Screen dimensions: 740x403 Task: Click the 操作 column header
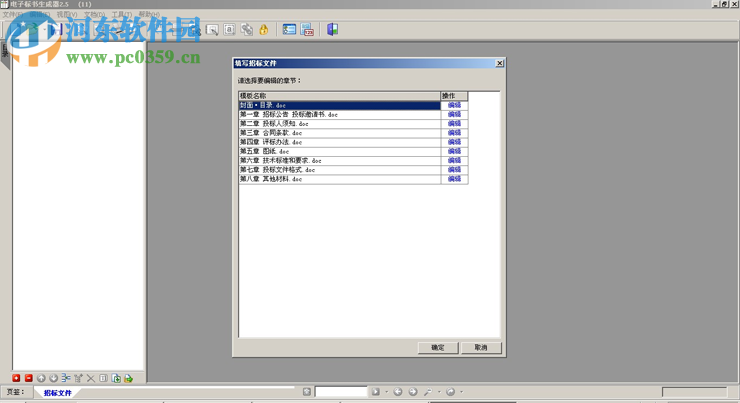(x=454, y=96)
